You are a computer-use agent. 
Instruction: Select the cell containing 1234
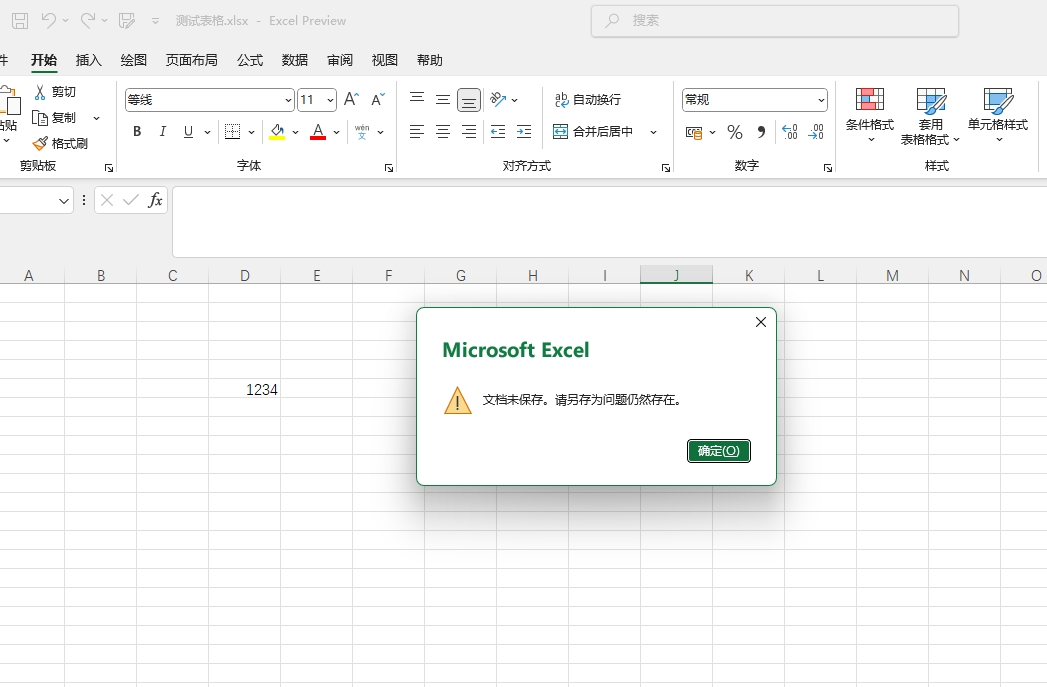coord(244,389)
